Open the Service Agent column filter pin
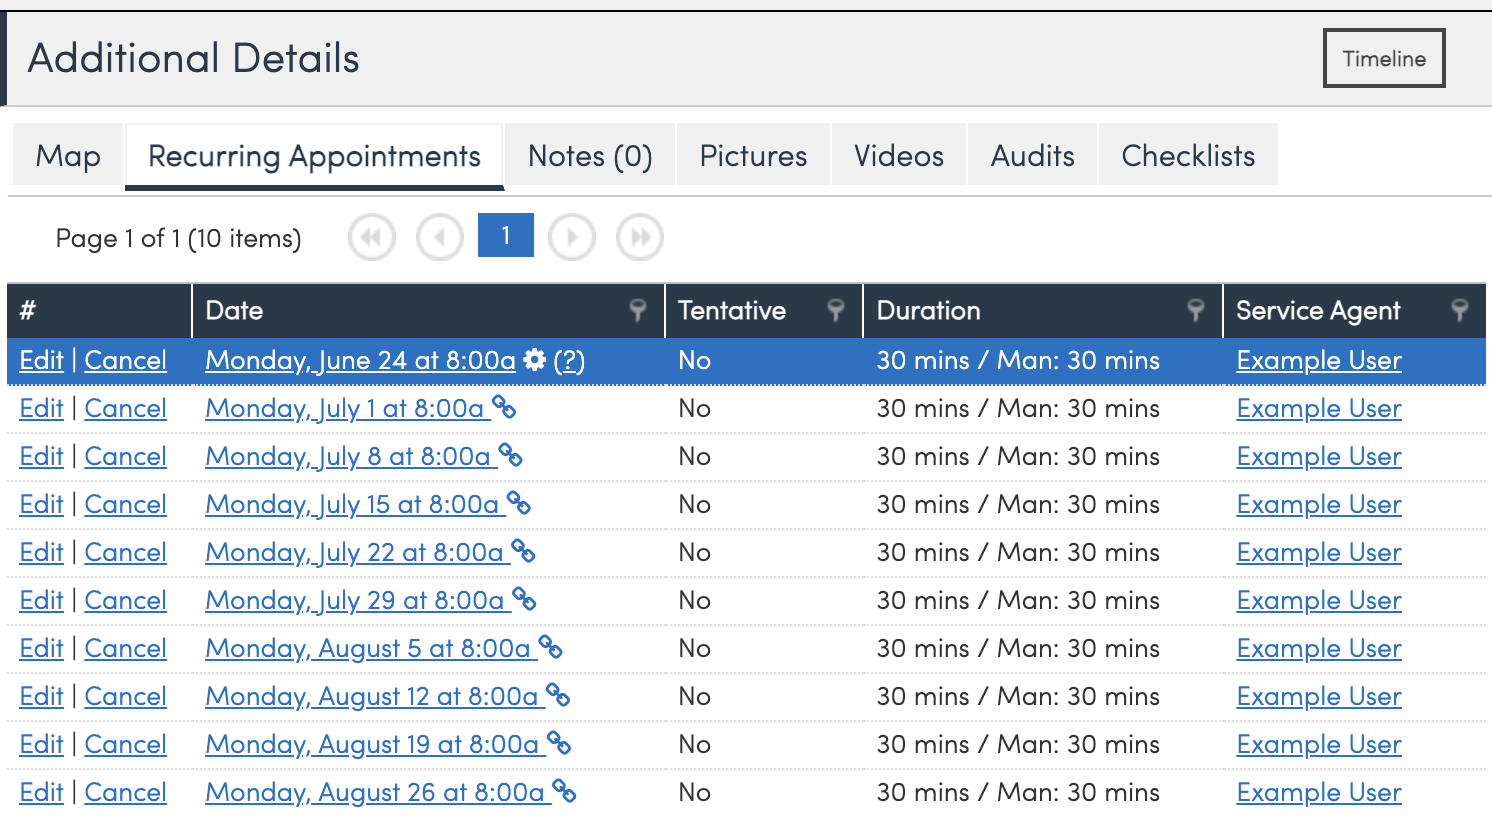 click(1460, 310)
